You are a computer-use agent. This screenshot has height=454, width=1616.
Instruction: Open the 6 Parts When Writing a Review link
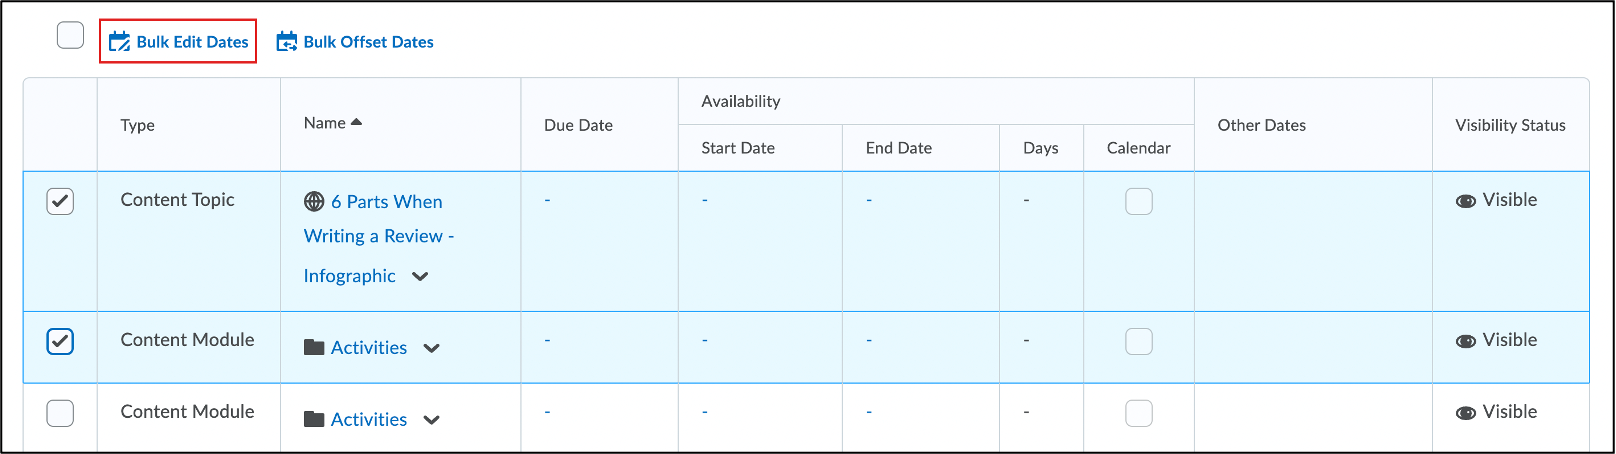click(386, 202)
